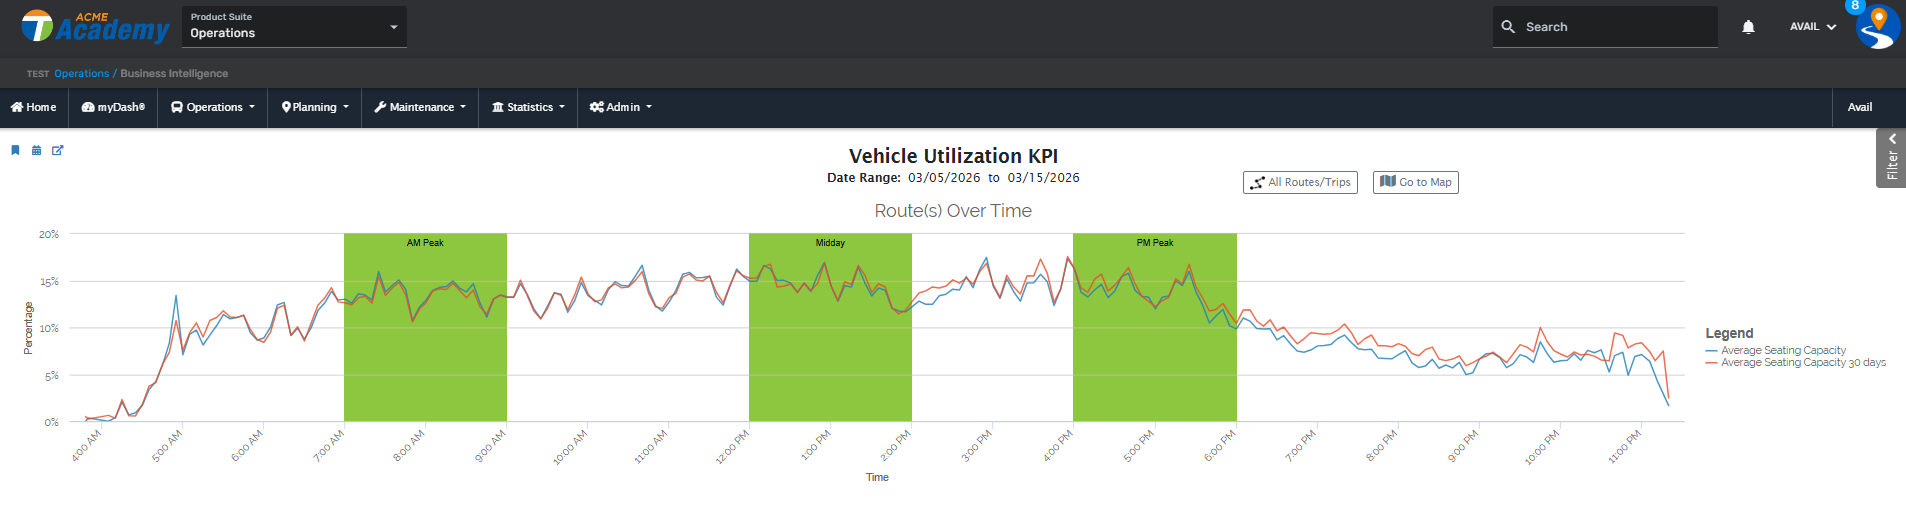Click the user avatar with badge
Image resolution: width=1906 pixels, height=512 pixels.
coord(1877,27)
